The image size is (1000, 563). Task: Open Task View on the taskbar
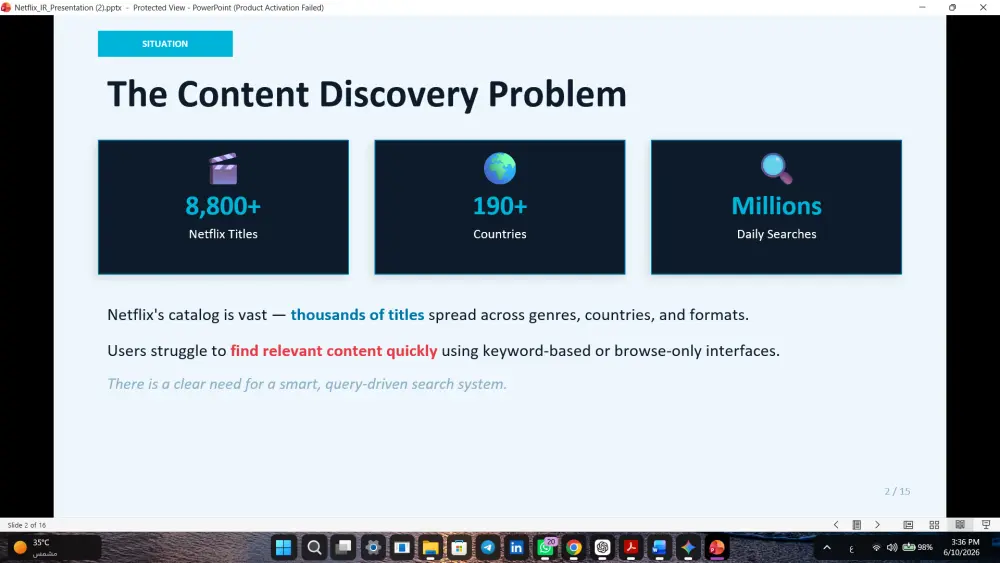pyautogui.click(x=344, y=547)
